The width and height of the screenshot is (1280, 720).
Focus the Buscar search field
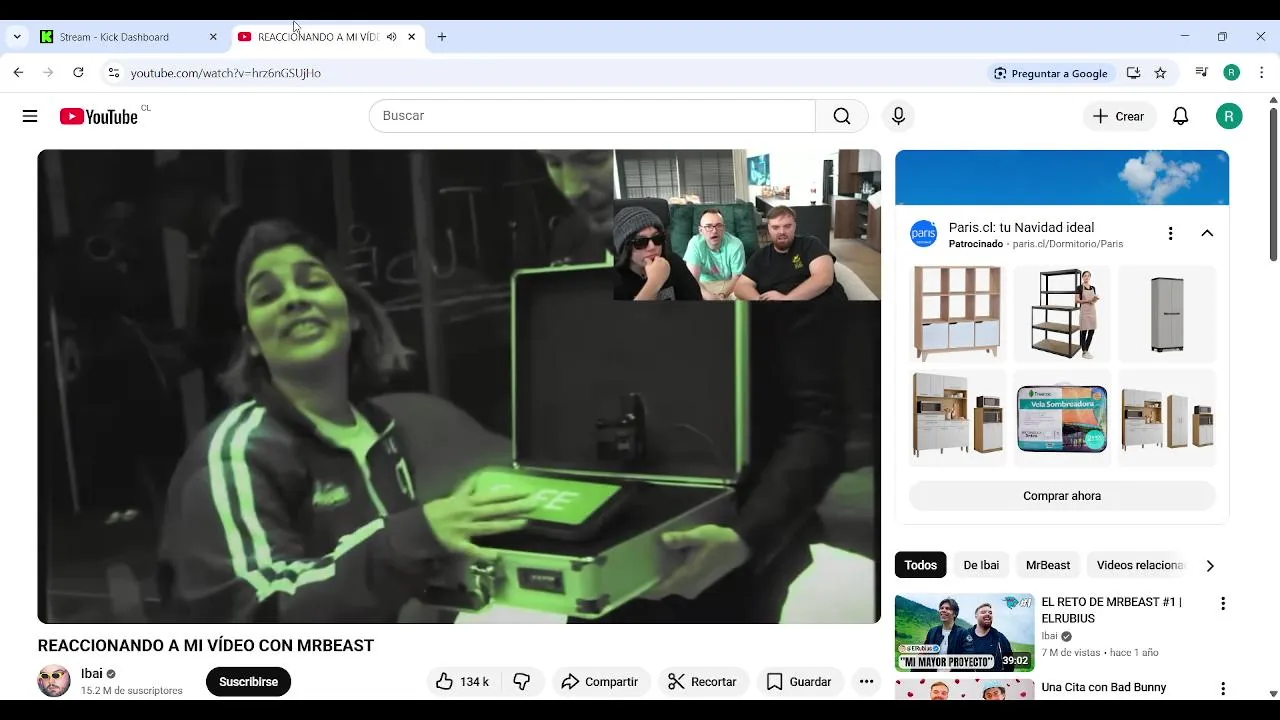pos(592,116)
